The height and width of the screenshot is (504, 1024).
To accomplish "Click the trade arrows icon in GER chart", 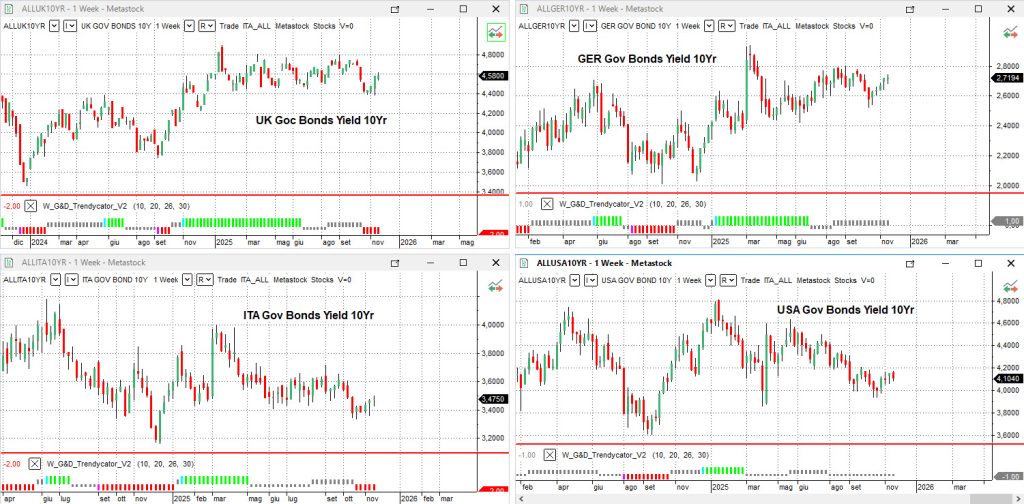I will coord(1009,32).
